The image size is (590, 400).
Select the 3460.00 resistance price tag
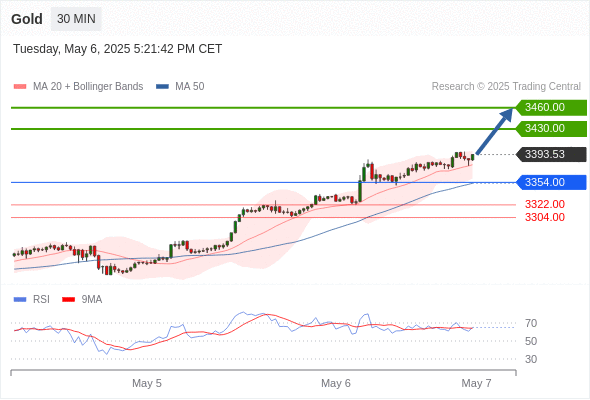pos(551,108)
